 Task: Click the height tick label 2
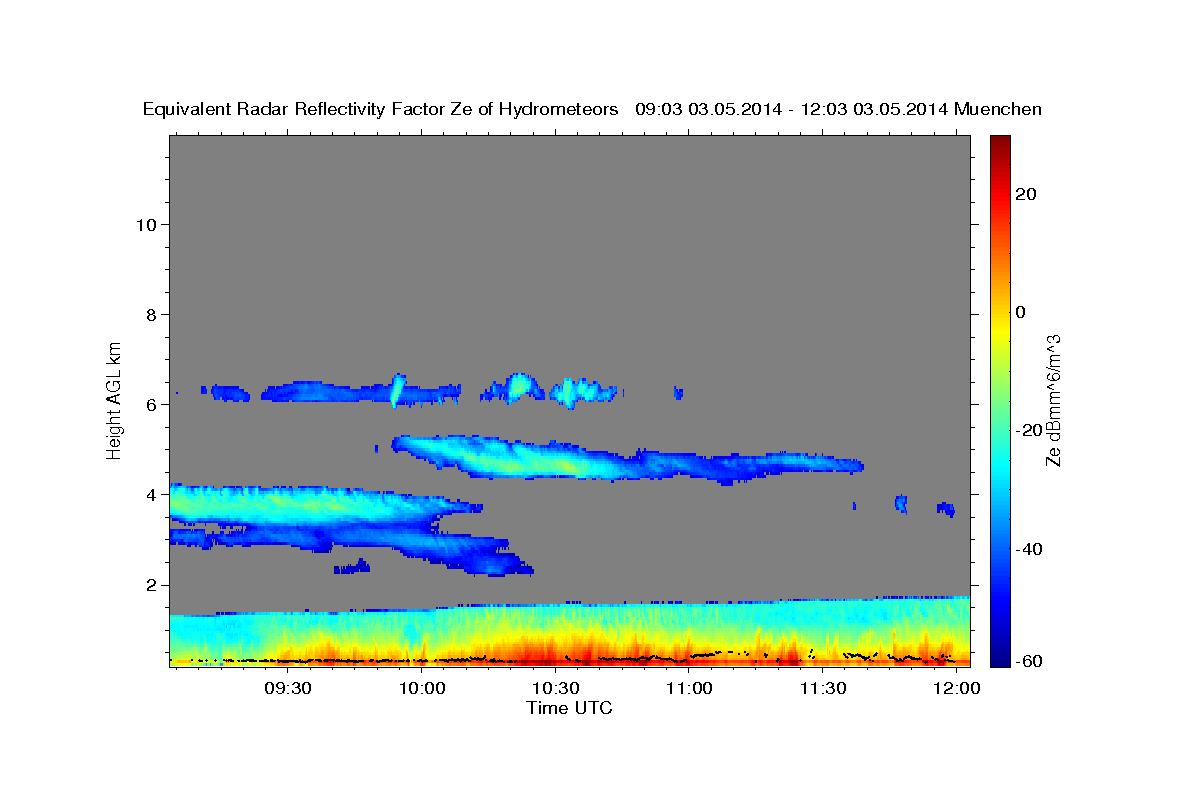click(150, 584)
